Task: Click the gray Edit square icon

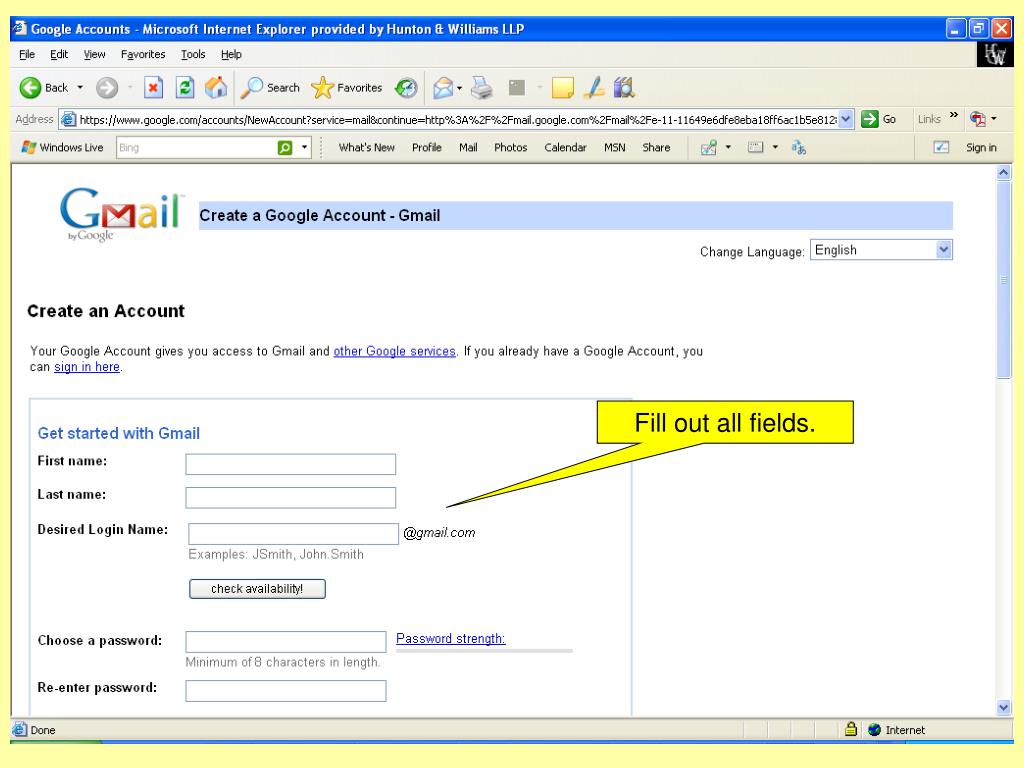Action: pos(517,88)
